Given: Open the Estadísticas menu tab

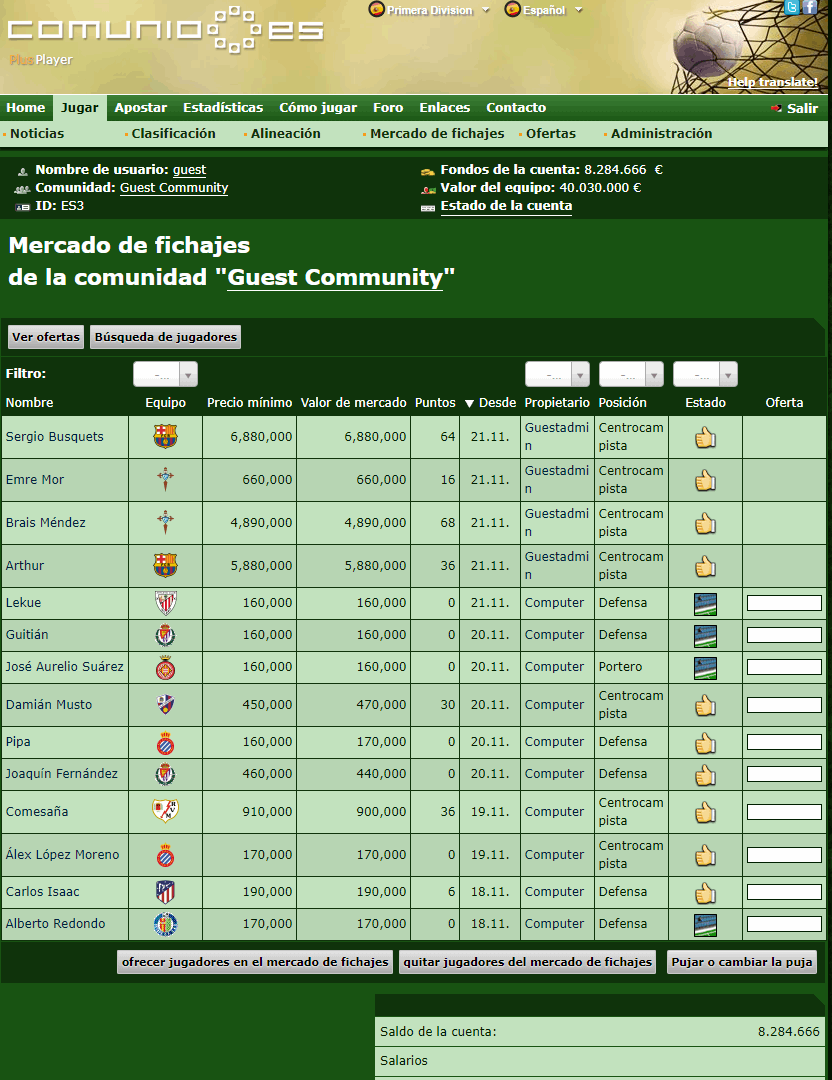Looking at the screenshot, I should pos(223,108).
